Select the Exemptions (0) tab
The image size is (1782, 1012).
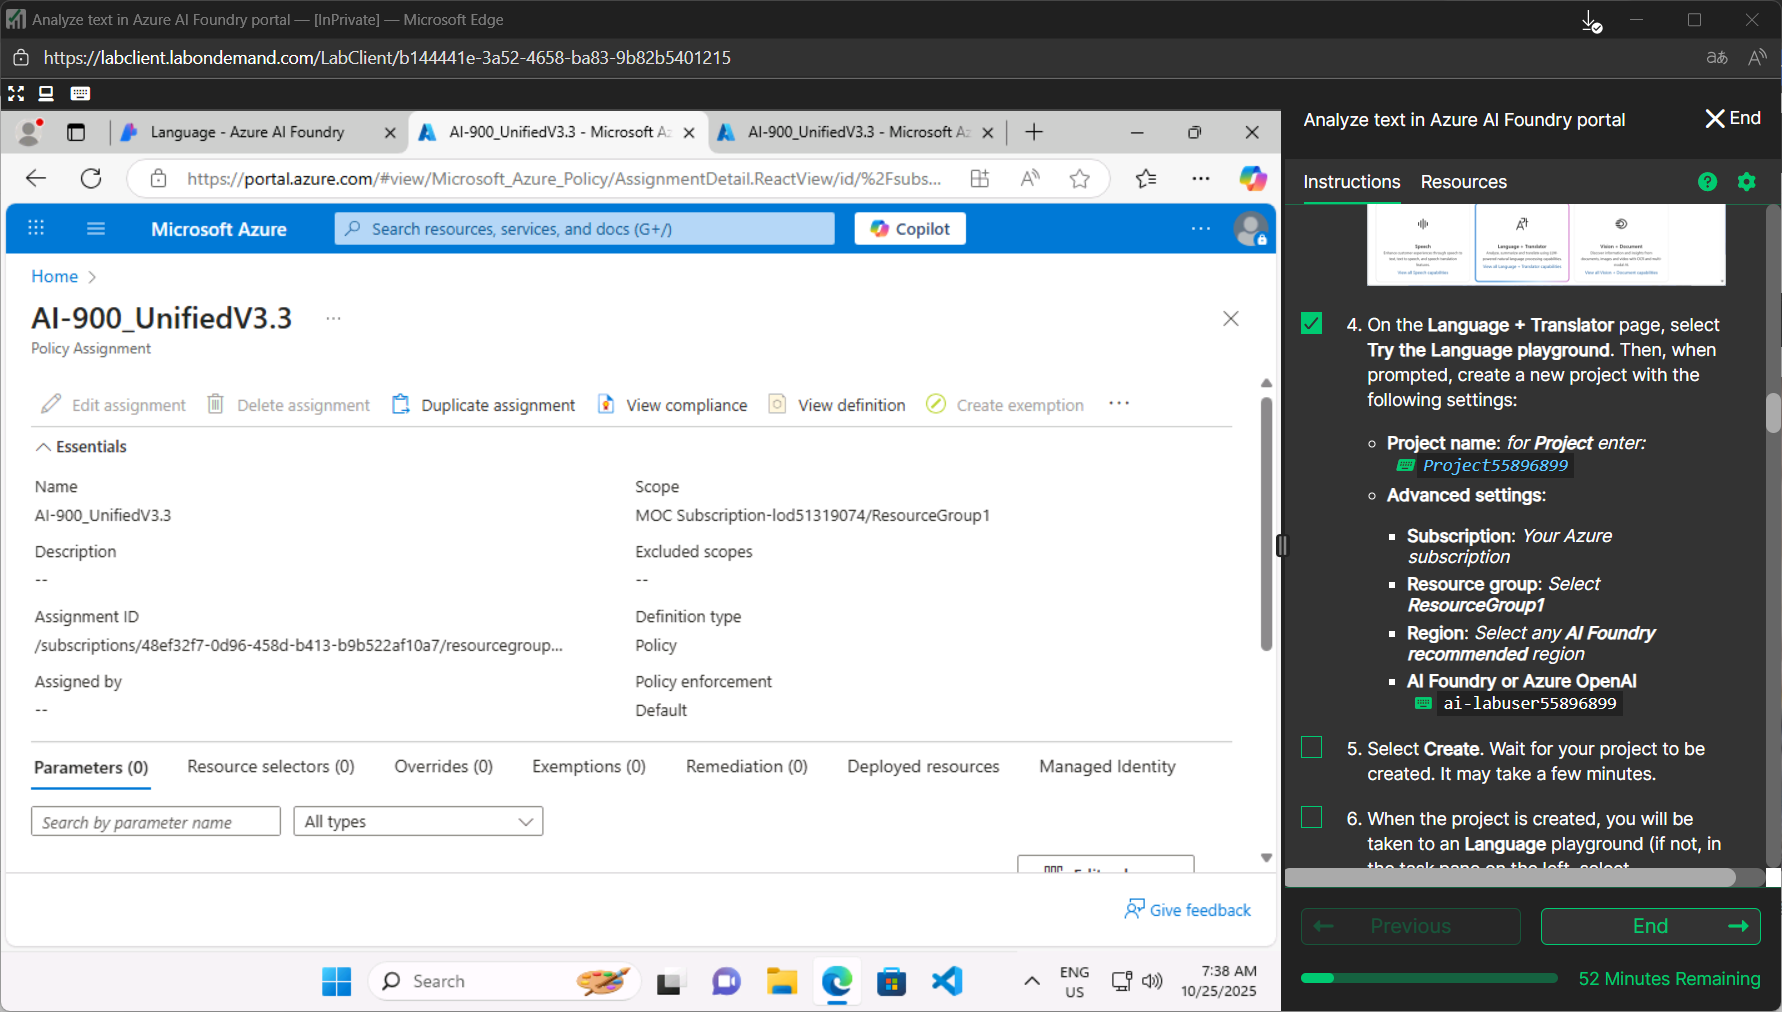pyautogui.click(x=589, y=767)
